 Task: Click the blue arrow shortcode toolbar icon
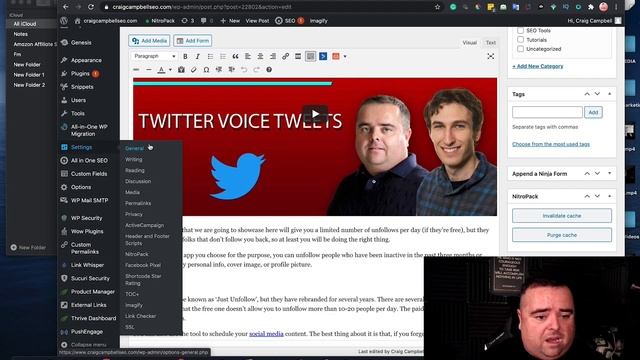[323, 56]
